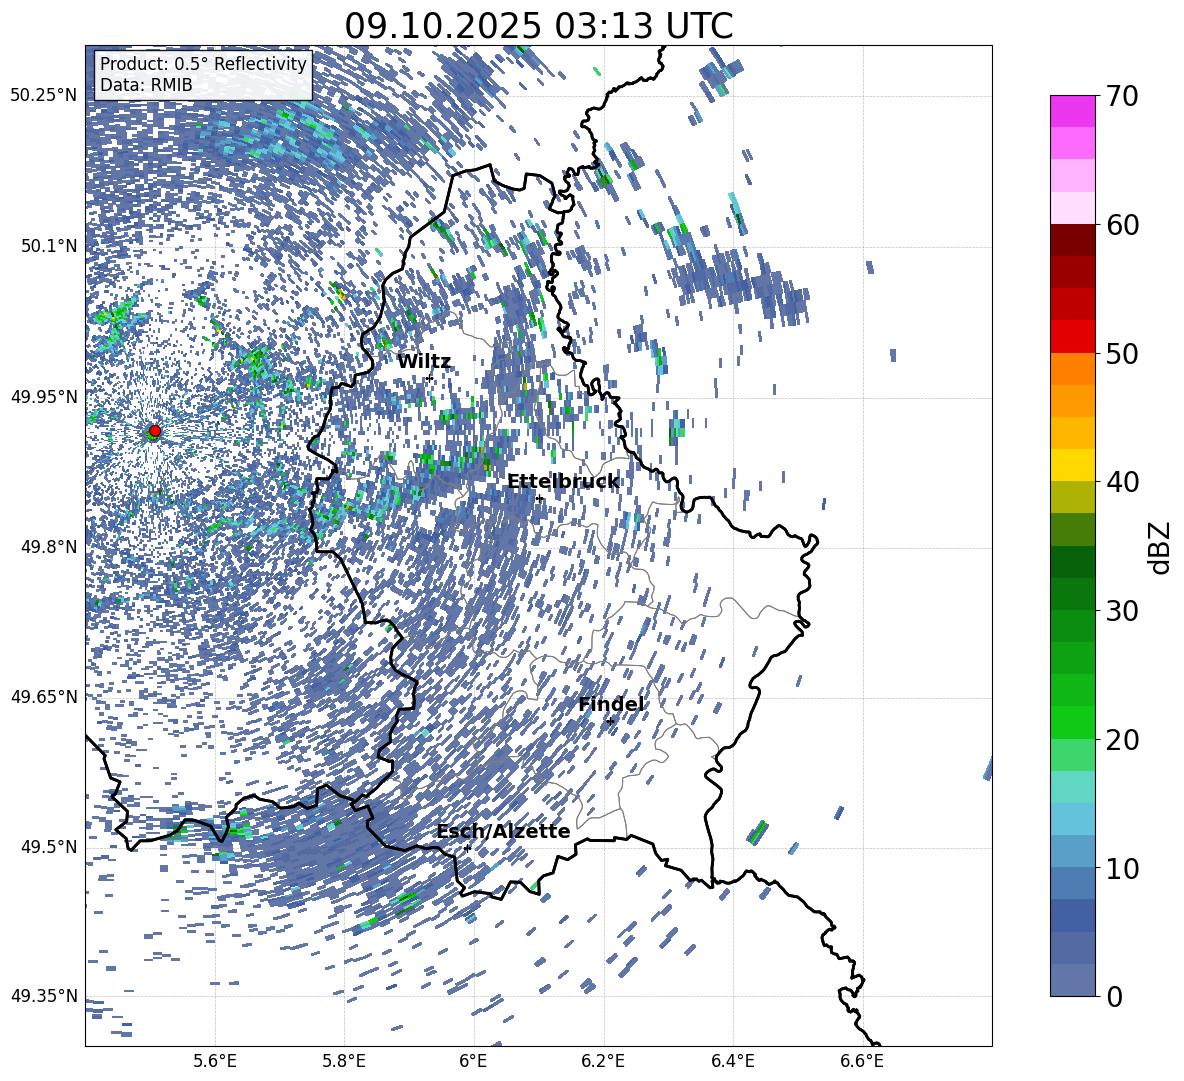Click the colorbar tick label 40
Screen dimensions: 1184x1081
(x=1122, y=482)
